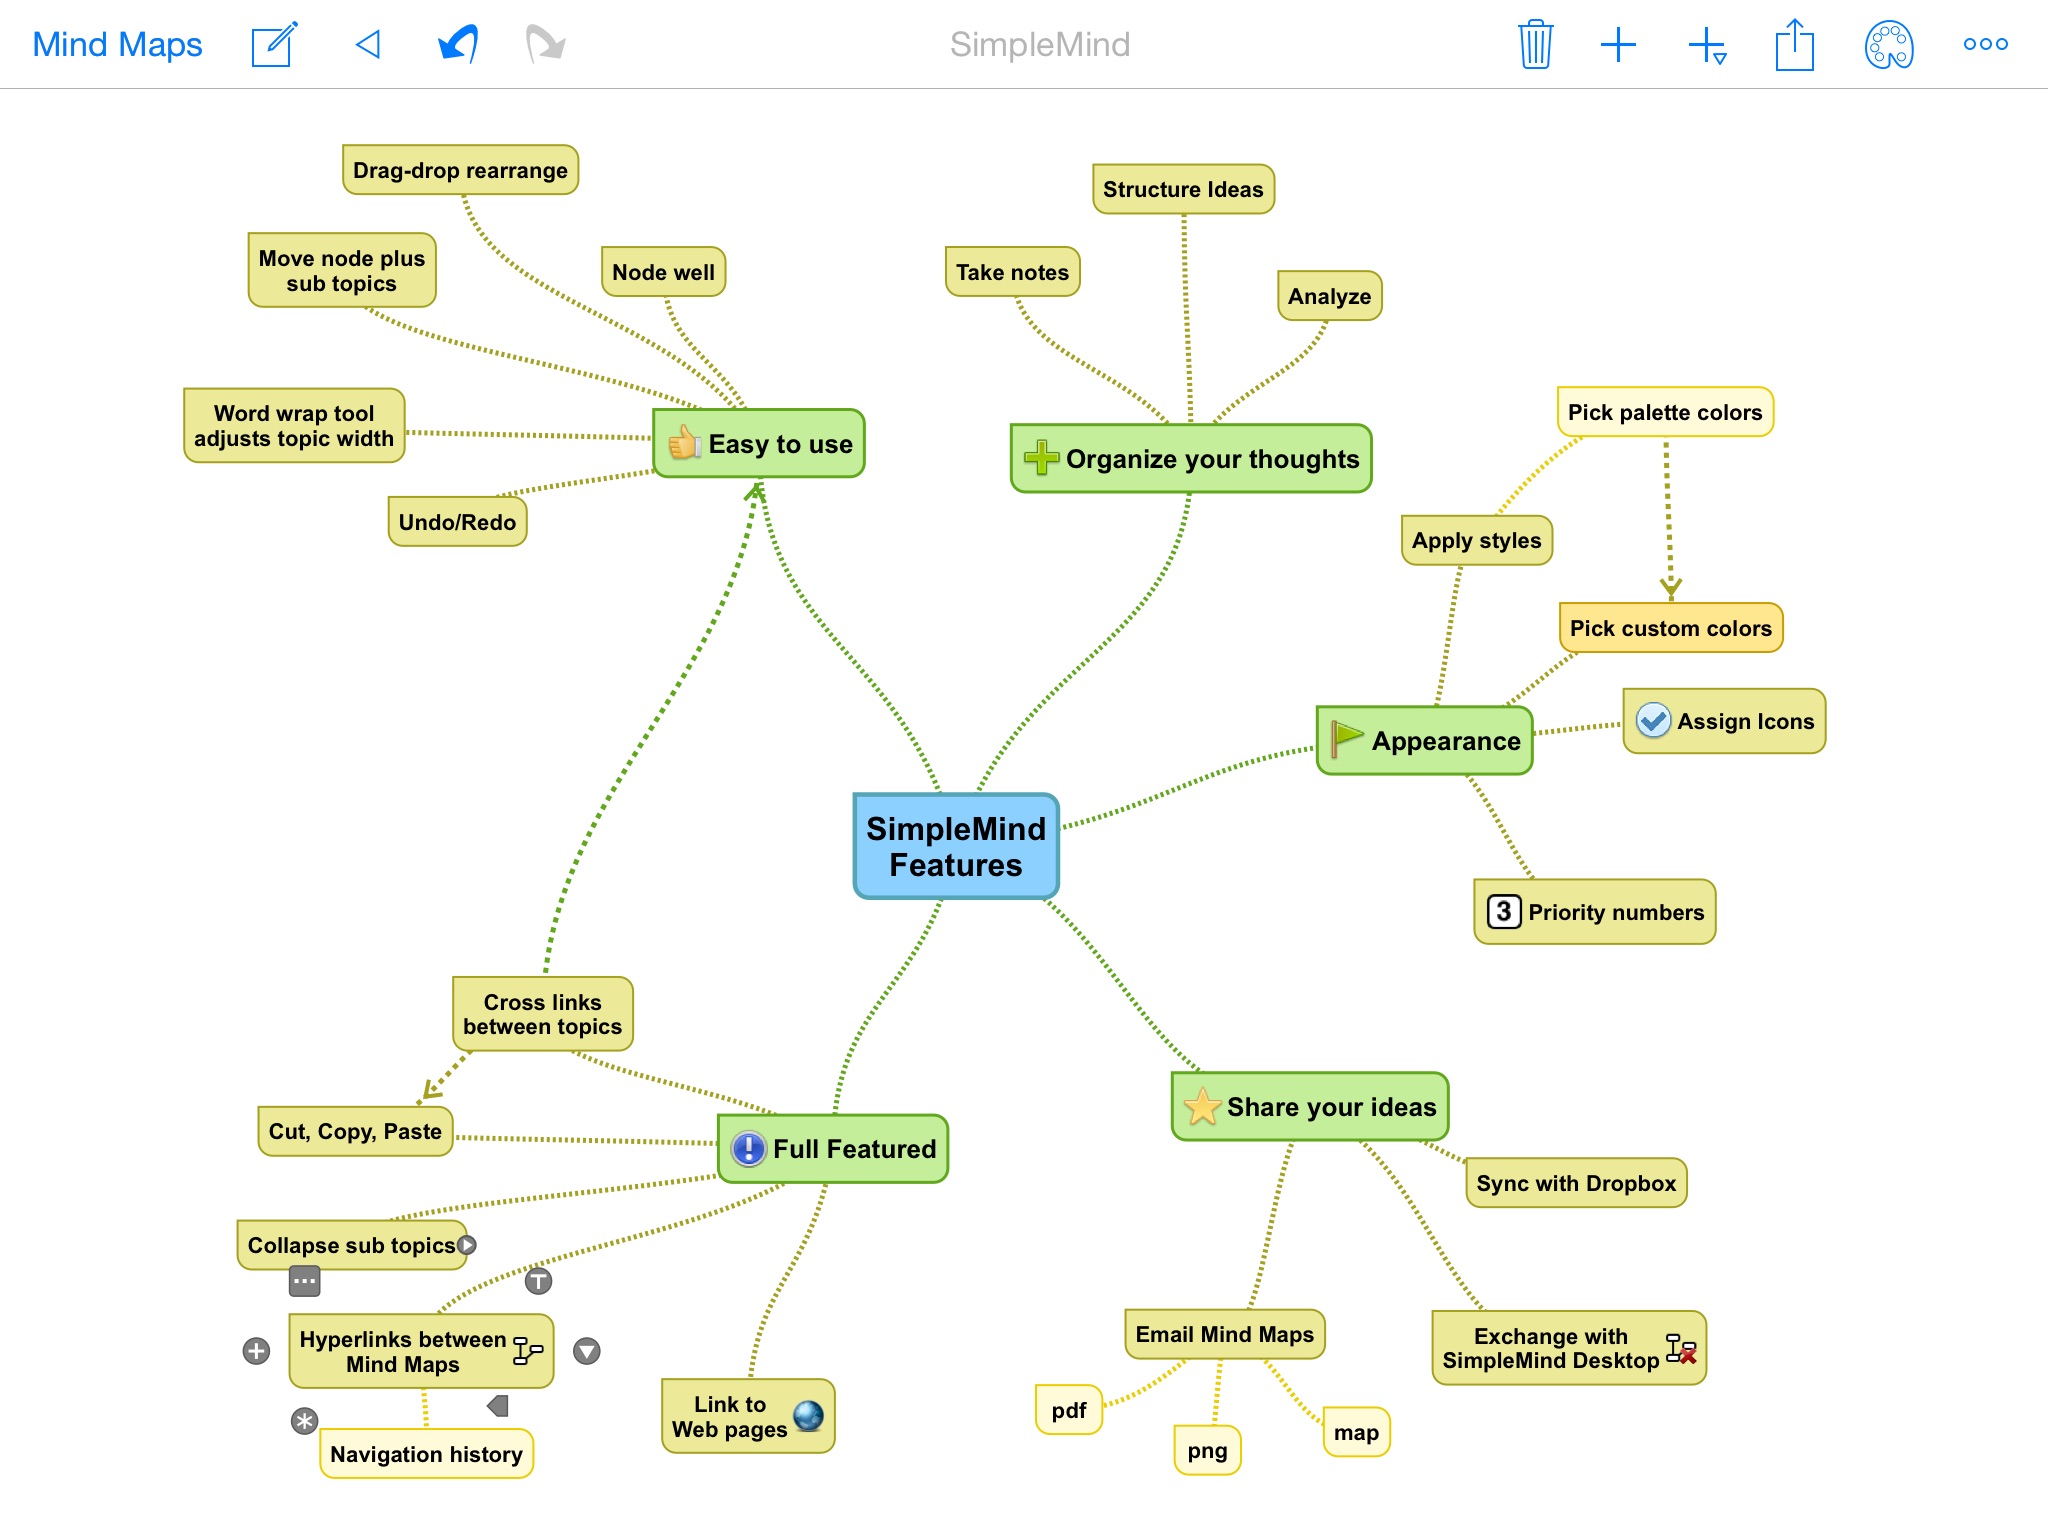
Task: Tap the back triangle icon
Action: point(368,44)
